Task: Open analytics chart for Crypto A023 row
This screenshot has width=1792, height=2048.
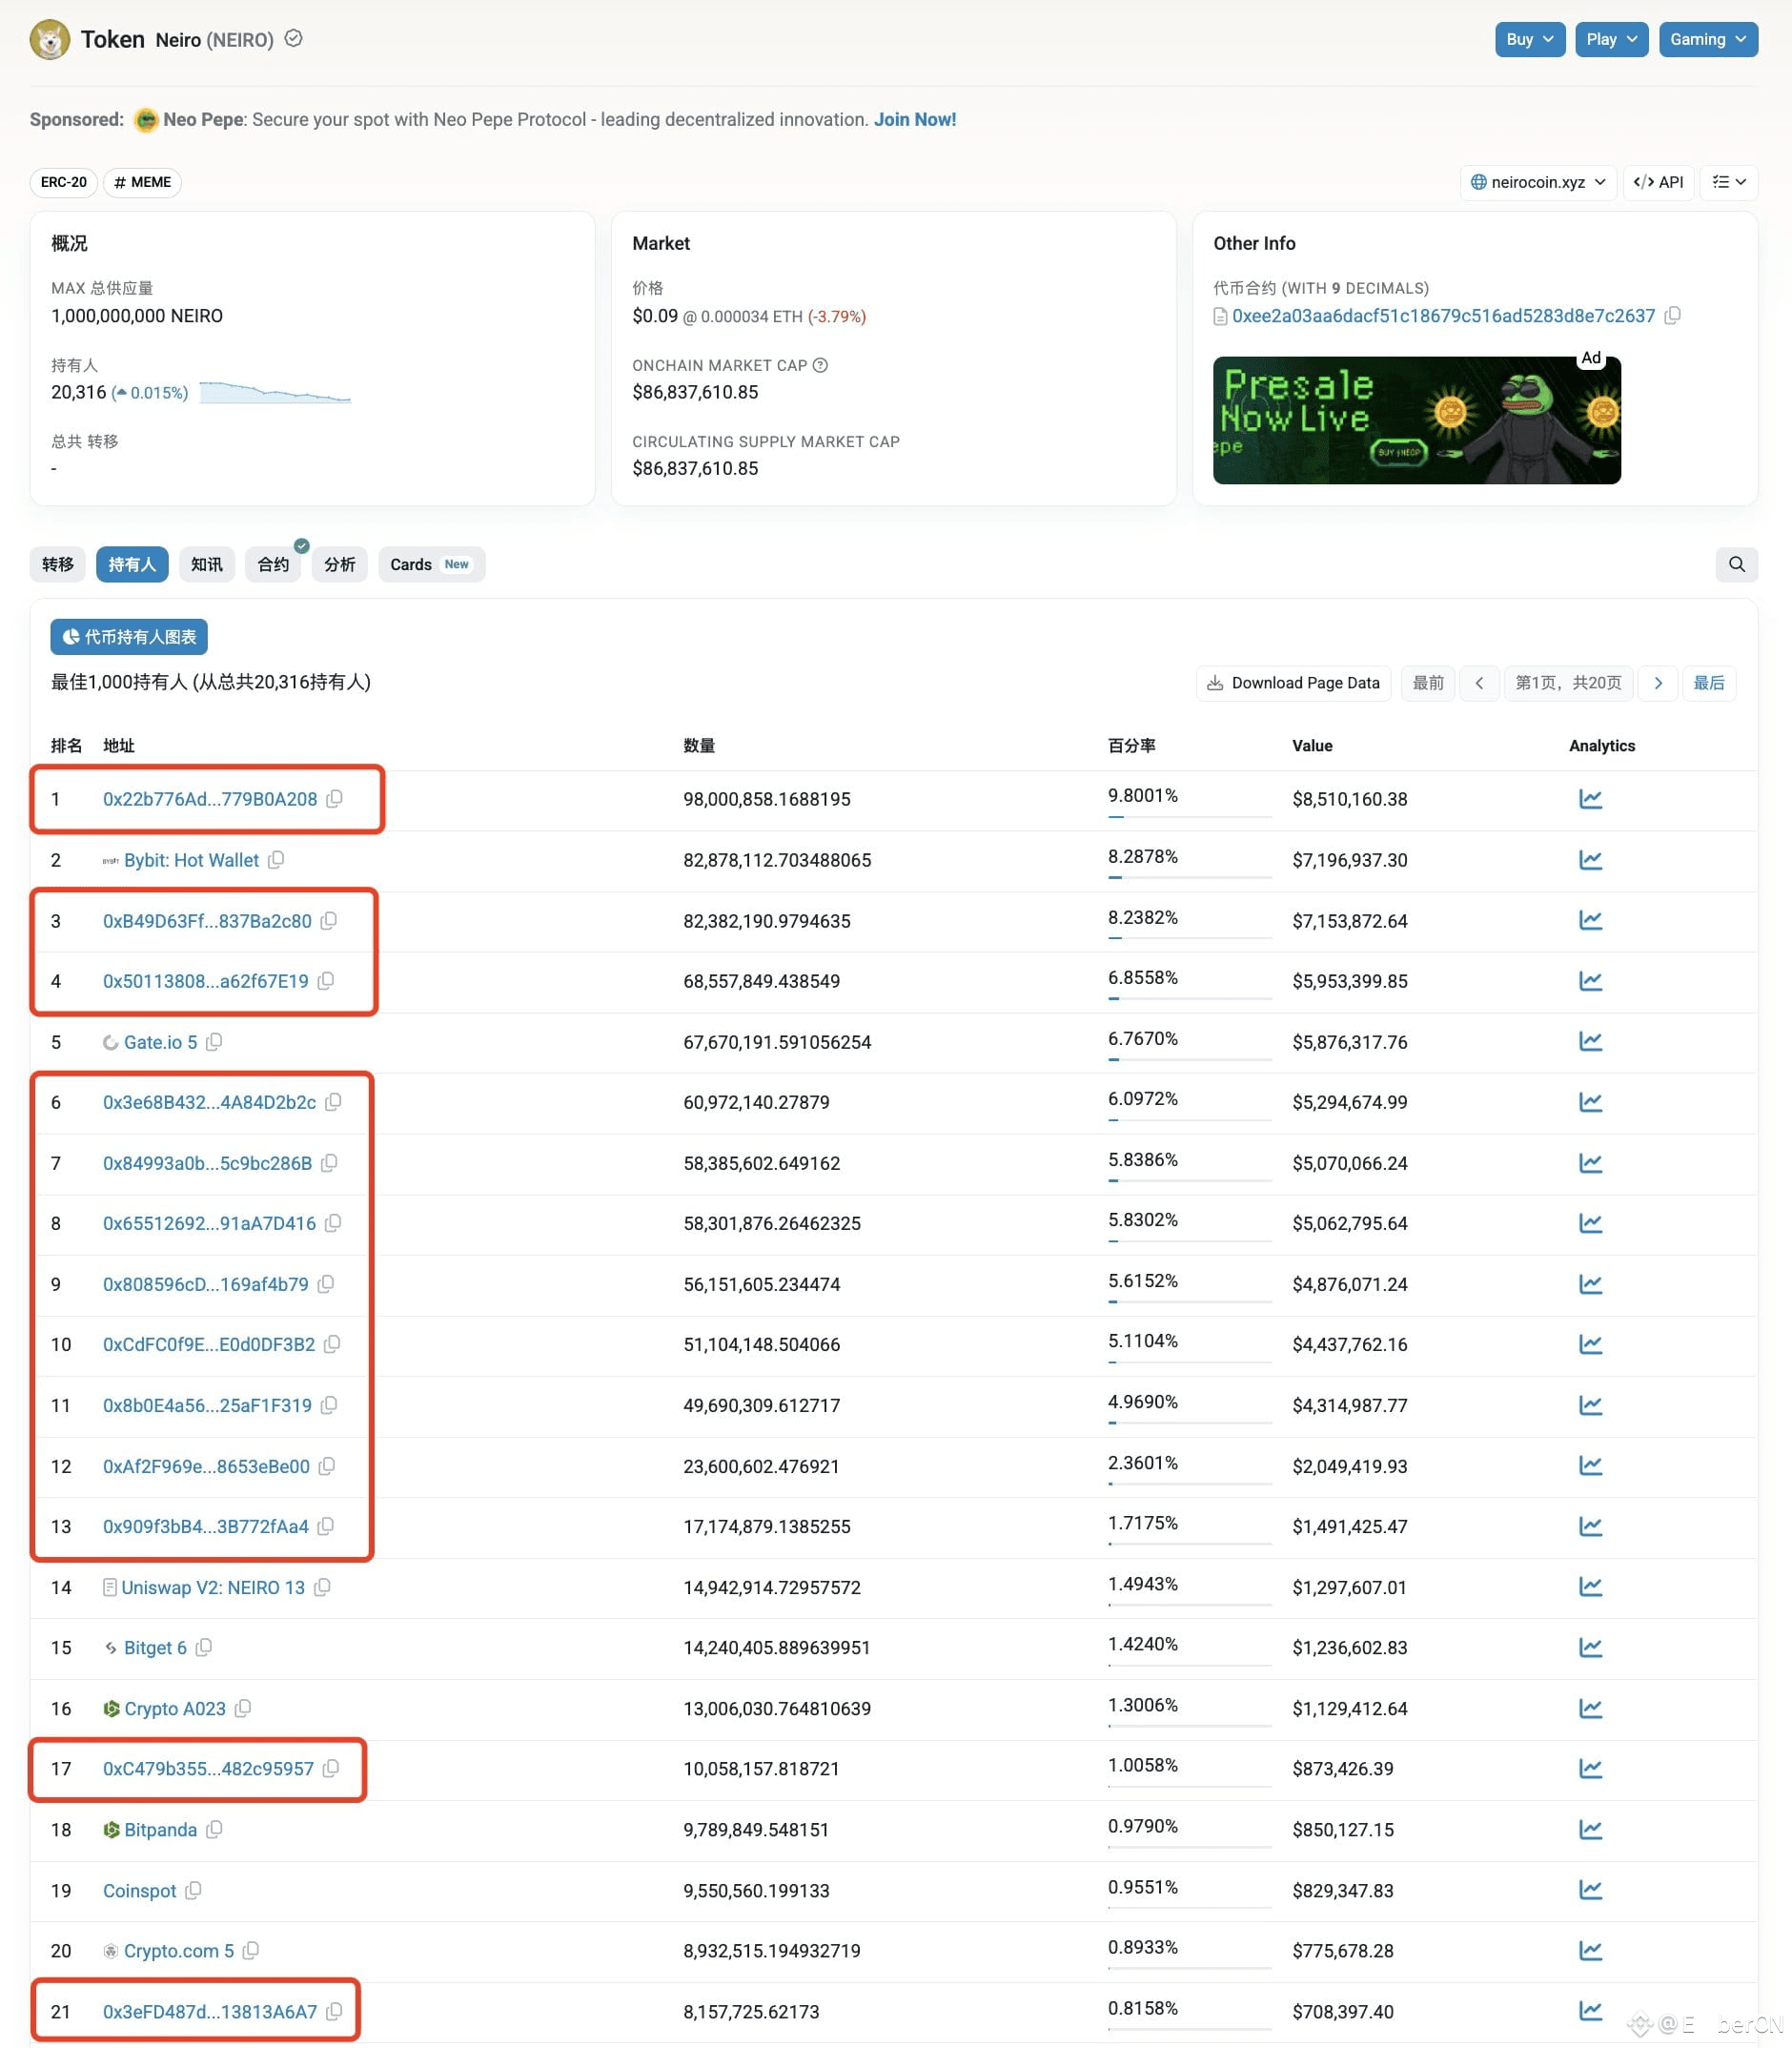Action: tap(1590, 1708)
